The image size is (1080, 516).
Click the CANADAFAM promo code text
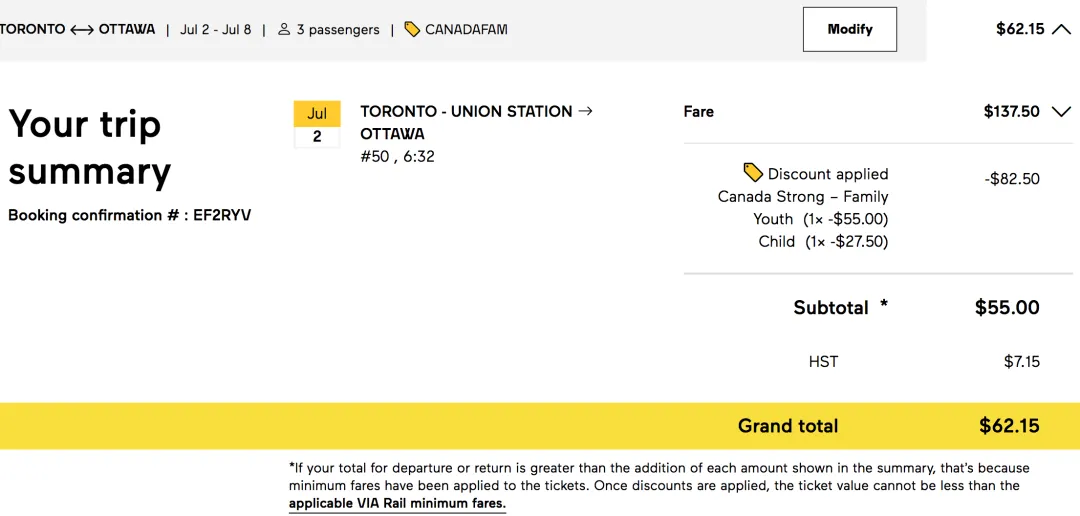466,29
